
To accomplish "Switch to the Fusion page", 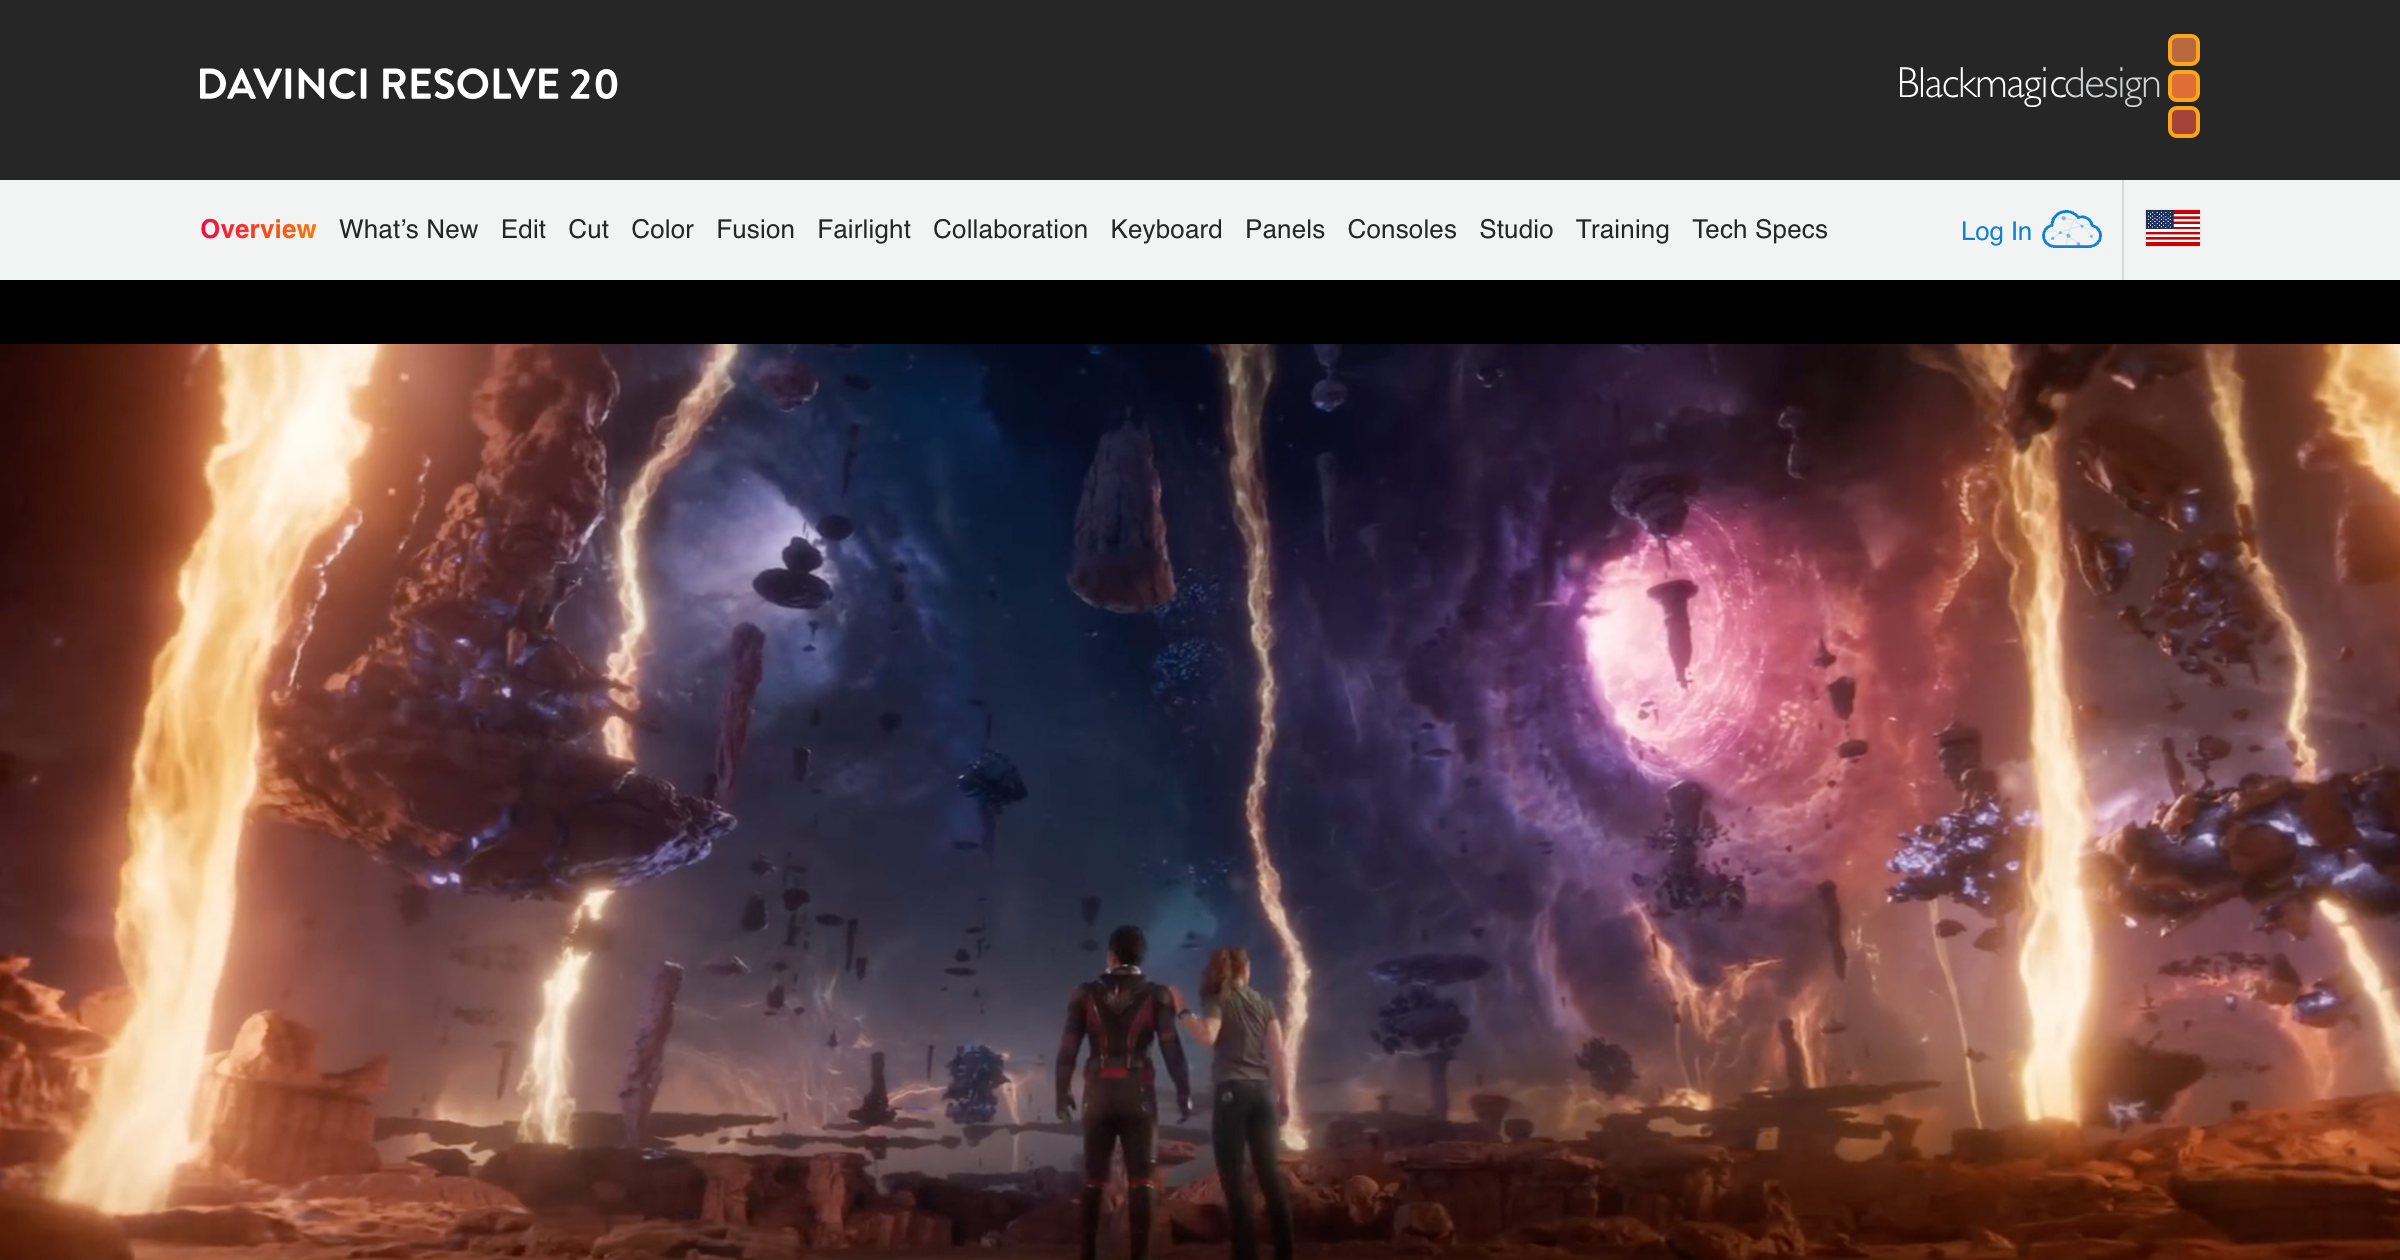I will pos(755,229).
